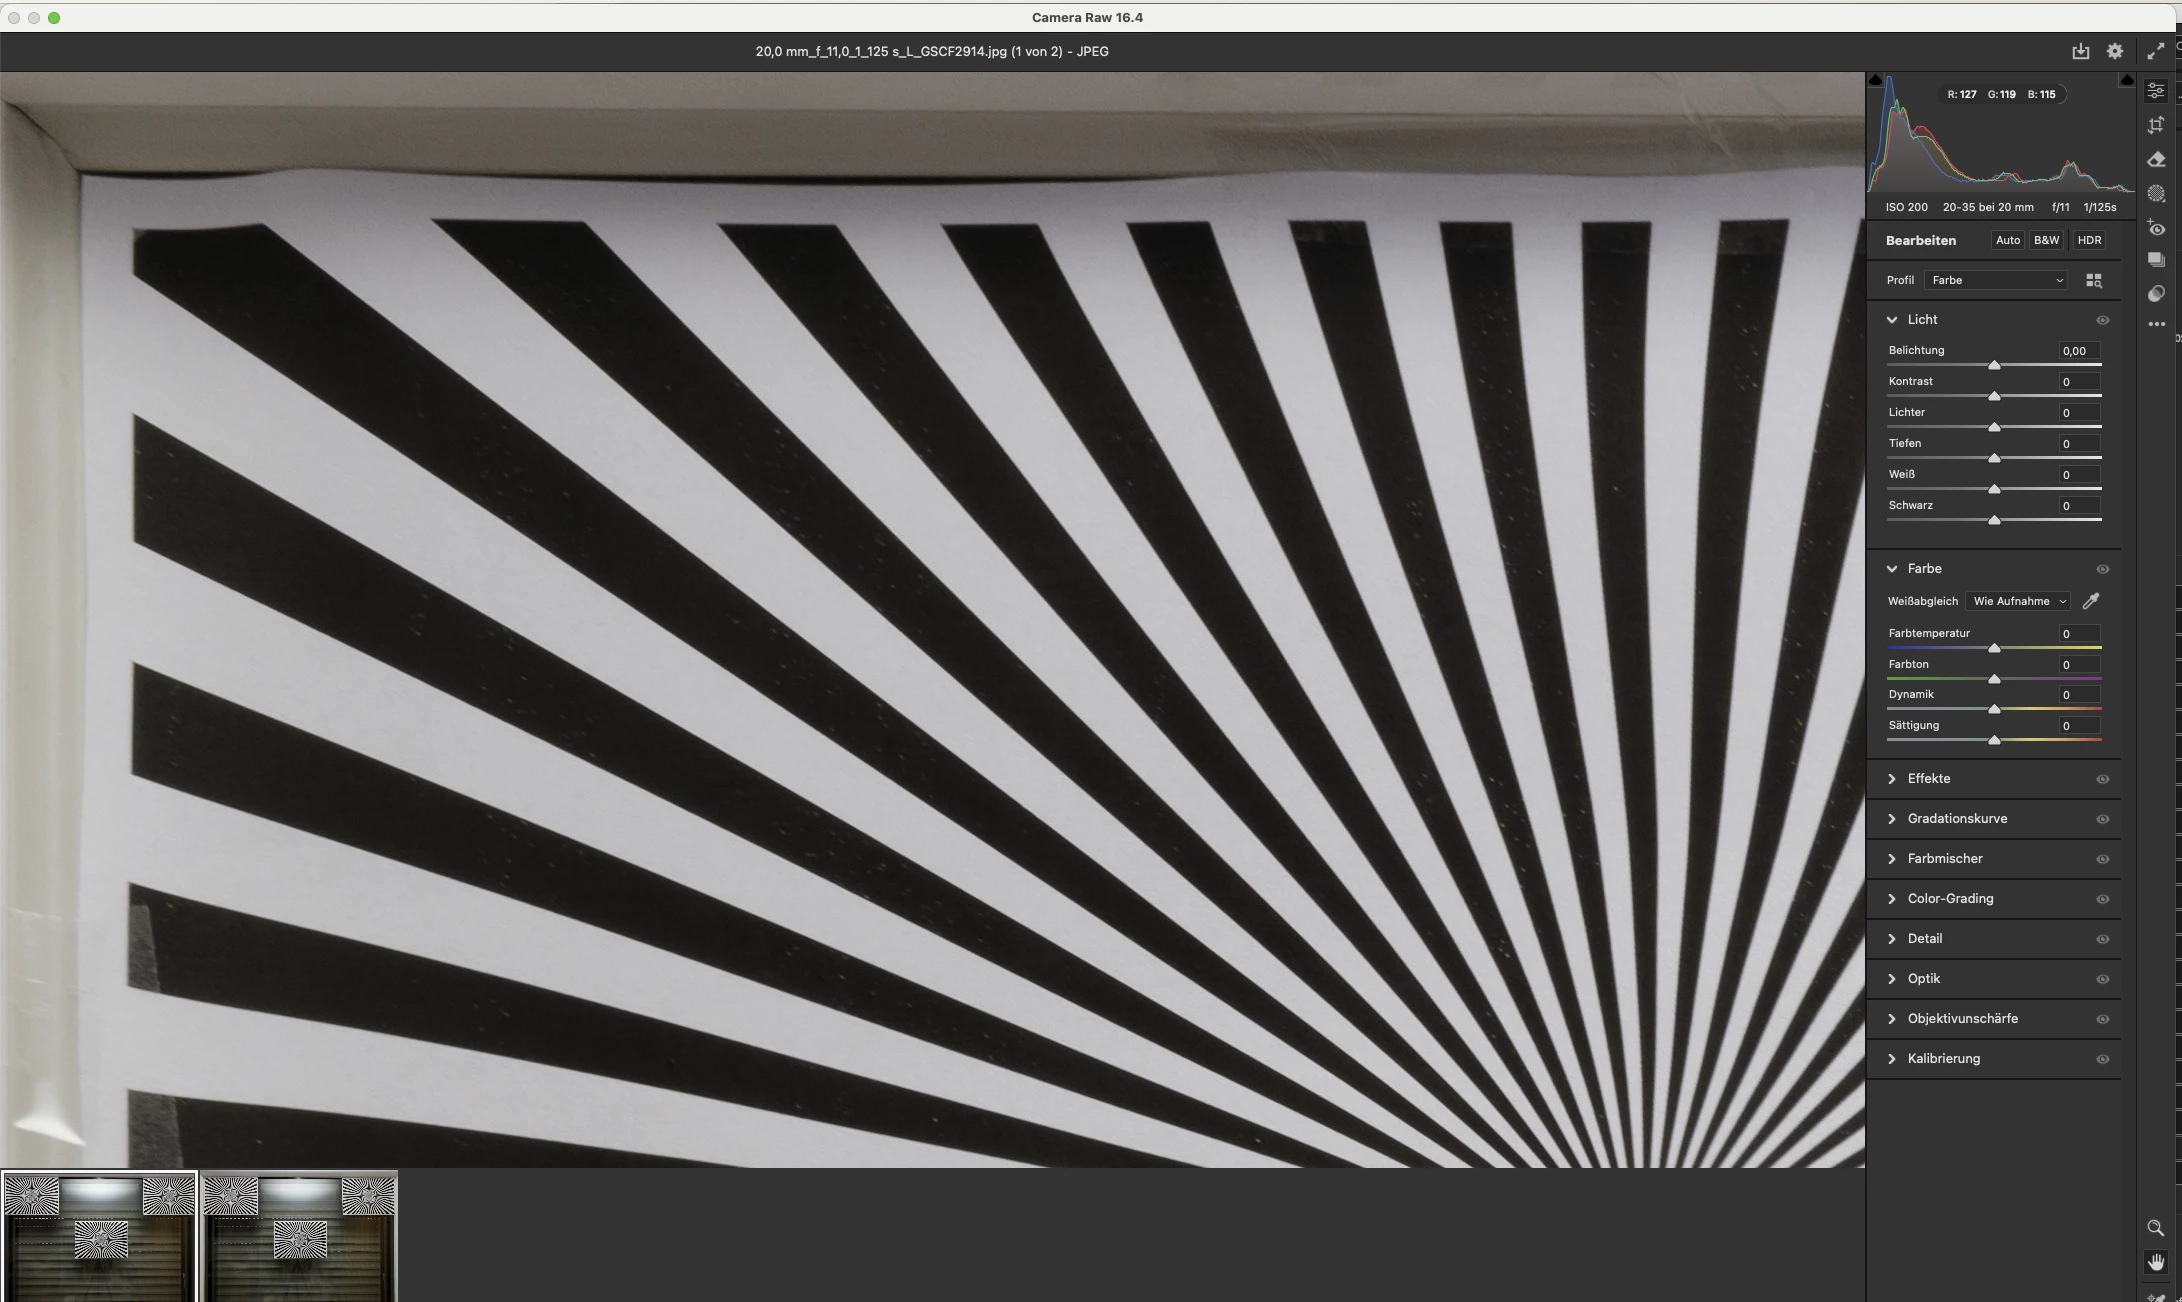Image resolution: width=2182 pixels, height=1302 pixels.
Task: Expand the Optik section
Action: (1923, 979)
